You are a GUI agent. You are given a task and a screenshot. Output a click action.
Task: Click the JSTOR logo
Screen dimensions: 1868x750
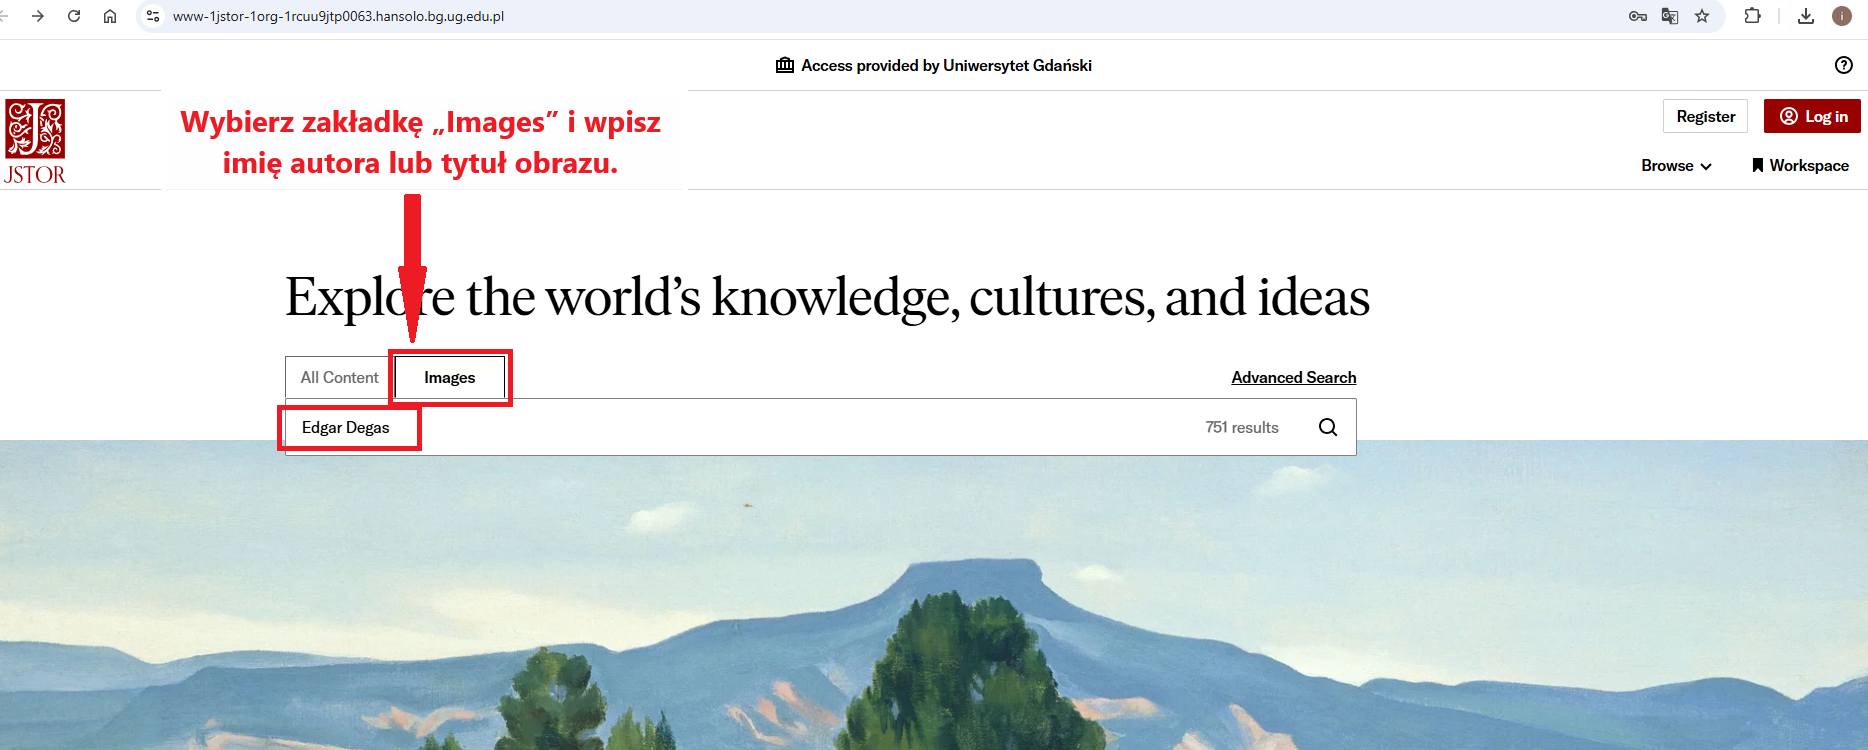pyautogui.click(x=35, y=141)
